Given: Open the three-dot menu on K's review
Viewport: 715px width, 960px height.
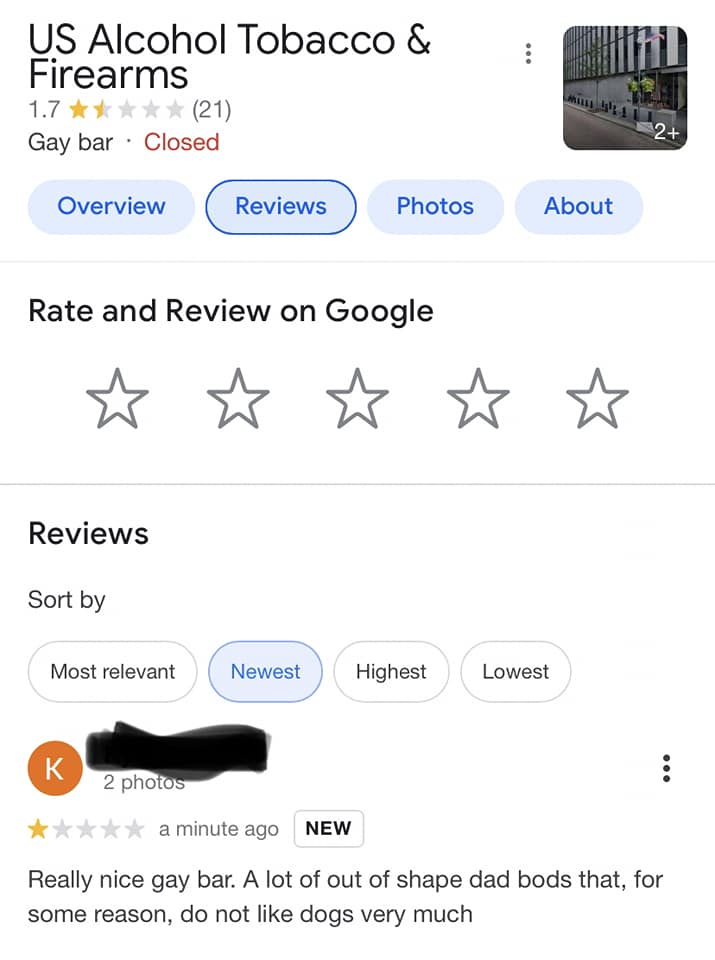Looking at the screenshot, I should [667, 768].
